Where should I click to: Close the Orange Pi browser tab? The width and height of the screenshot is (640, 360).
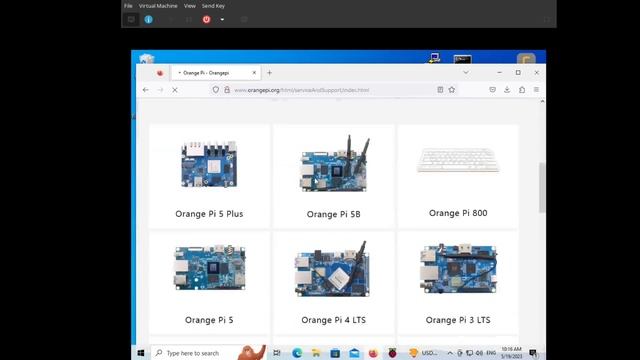(x=254, y=73)
